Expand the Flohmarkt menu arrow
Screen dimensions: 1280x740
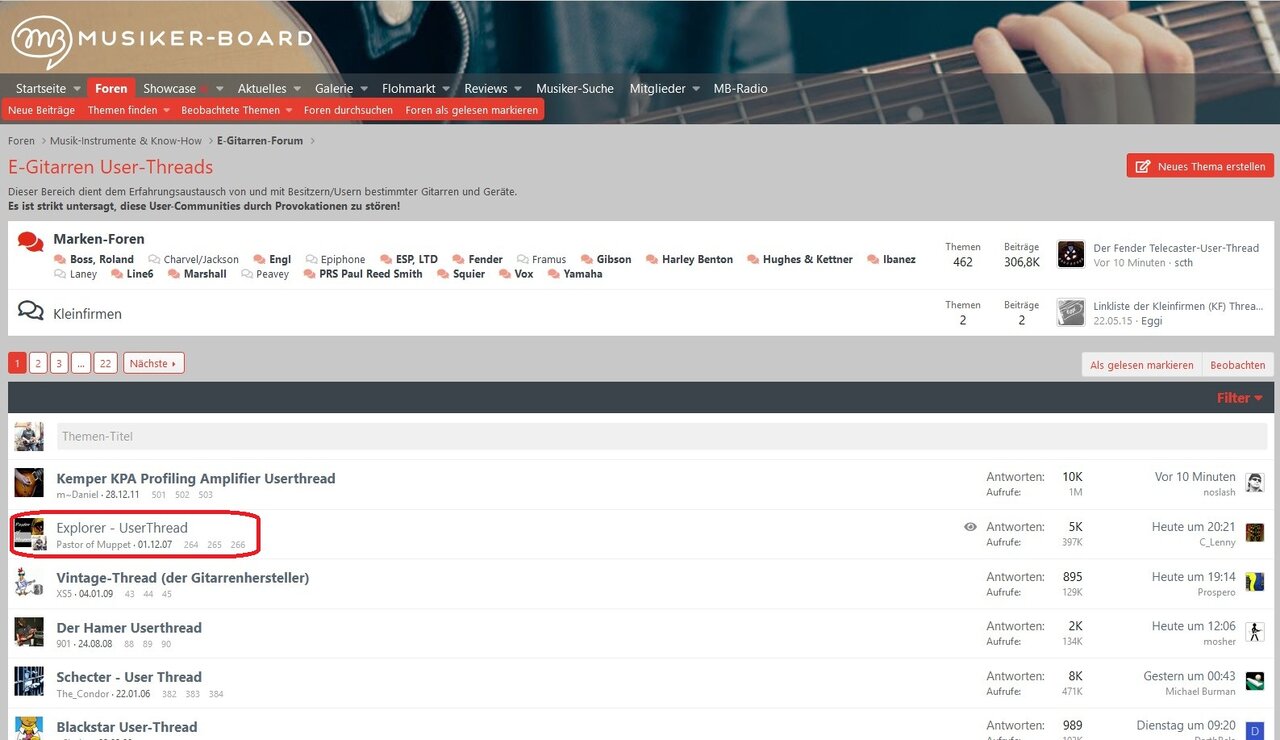click(x=446, y=89)
